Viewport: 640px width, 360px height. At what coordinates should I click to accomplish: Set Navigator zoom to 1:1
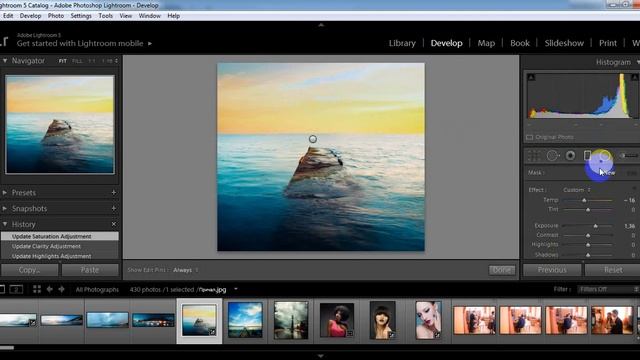92,61
